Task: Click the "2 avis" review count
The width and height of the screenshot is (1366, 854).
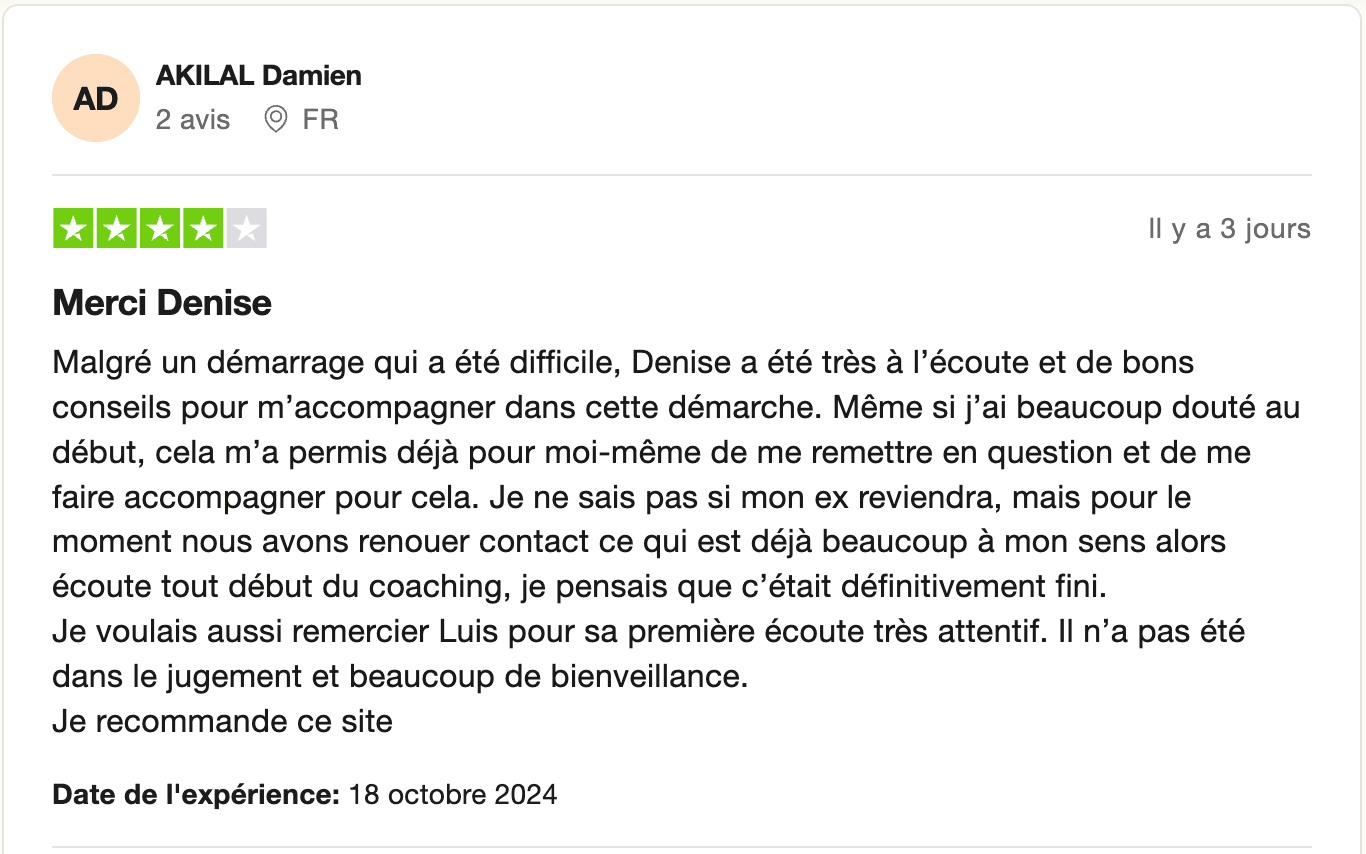Action: (193, 120)
